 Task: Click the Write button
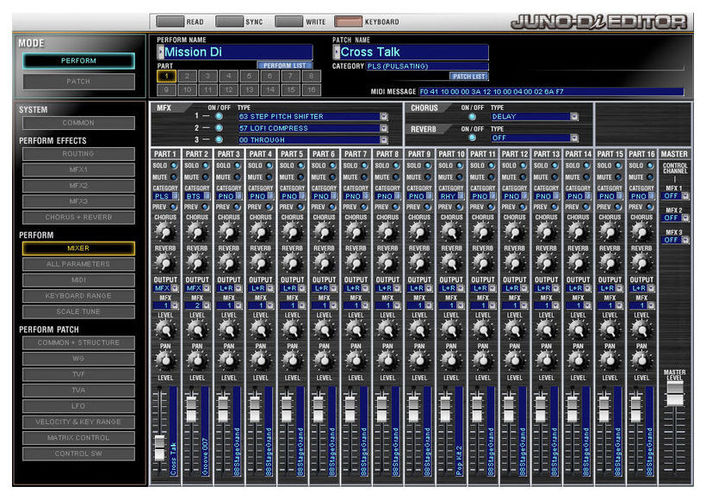coord(289,21)
